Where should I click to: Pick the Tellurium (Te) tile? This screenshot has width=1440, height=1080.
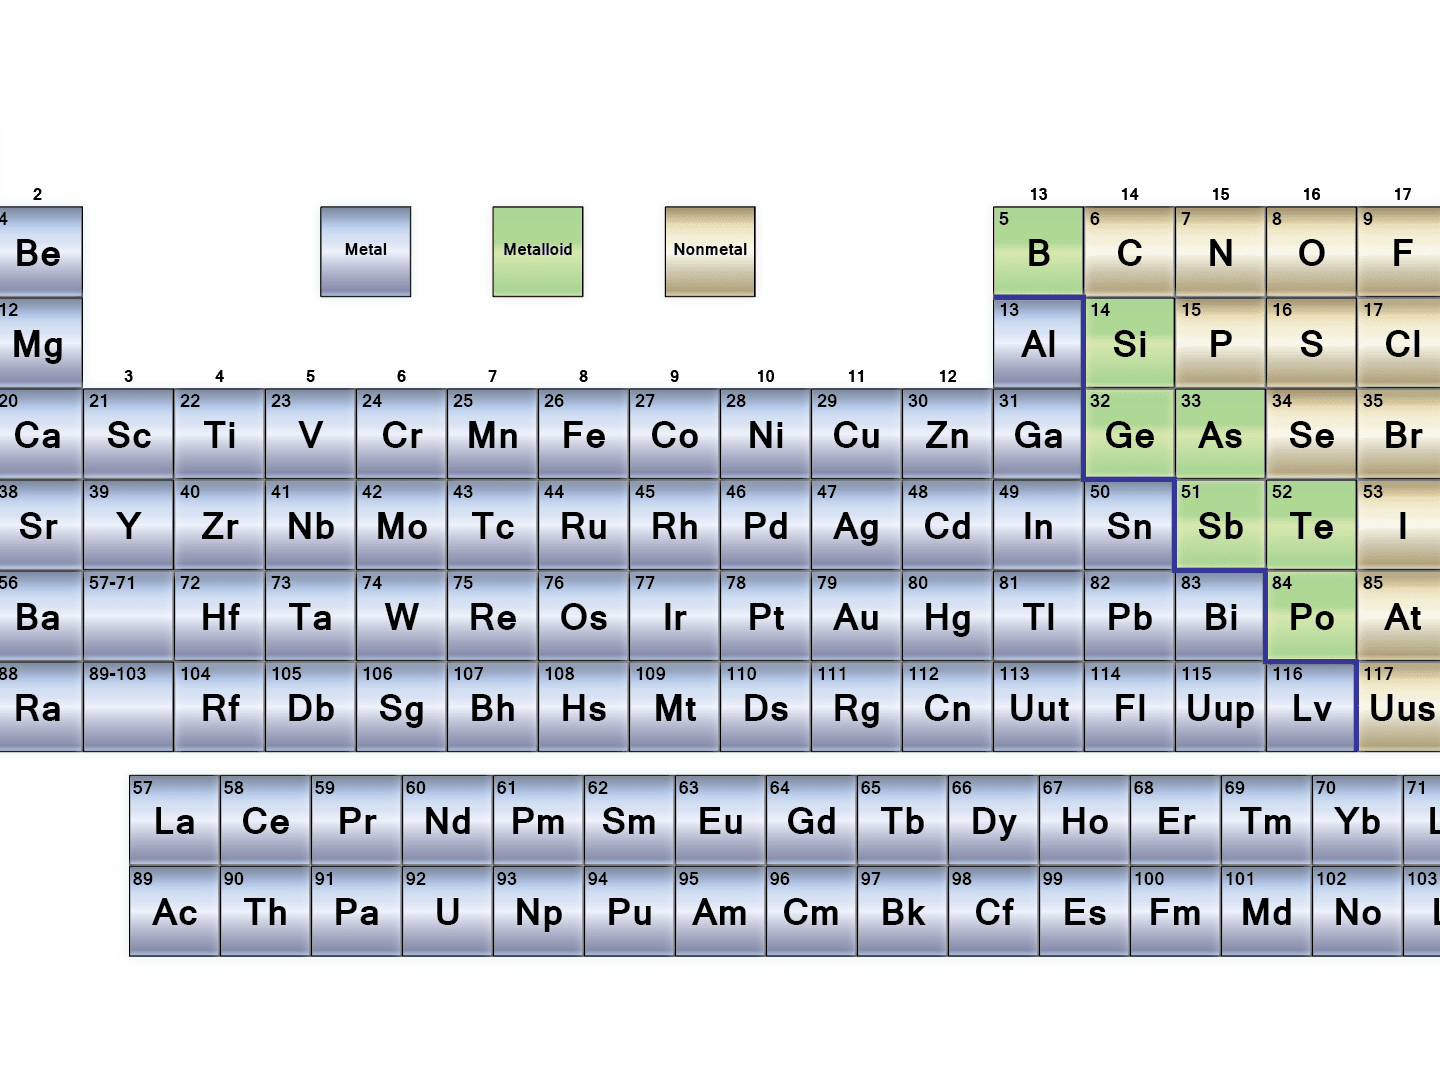[x=1311, y=525]
